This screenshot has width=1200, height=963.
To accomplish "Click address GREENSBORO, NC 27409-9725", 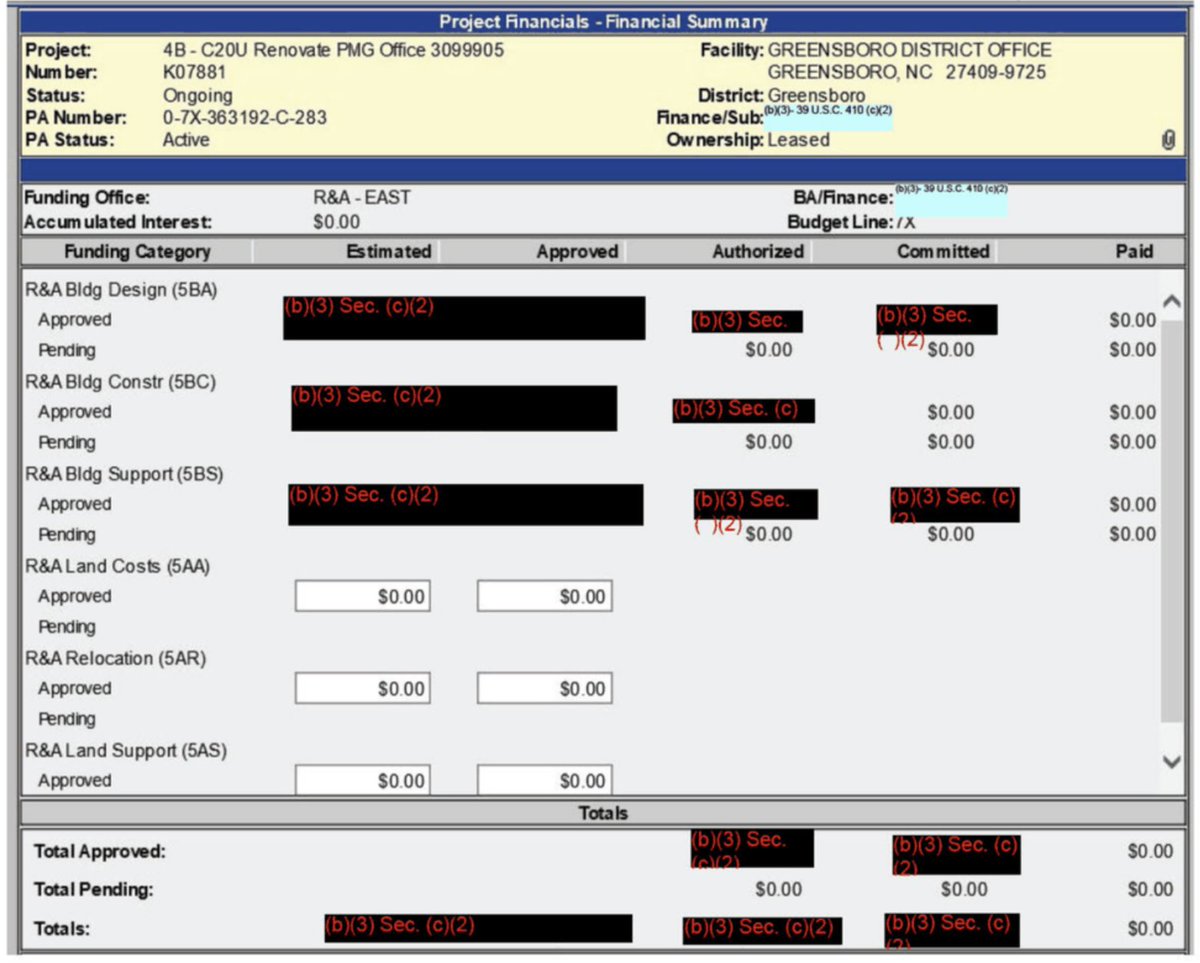I will click(906, 73).
